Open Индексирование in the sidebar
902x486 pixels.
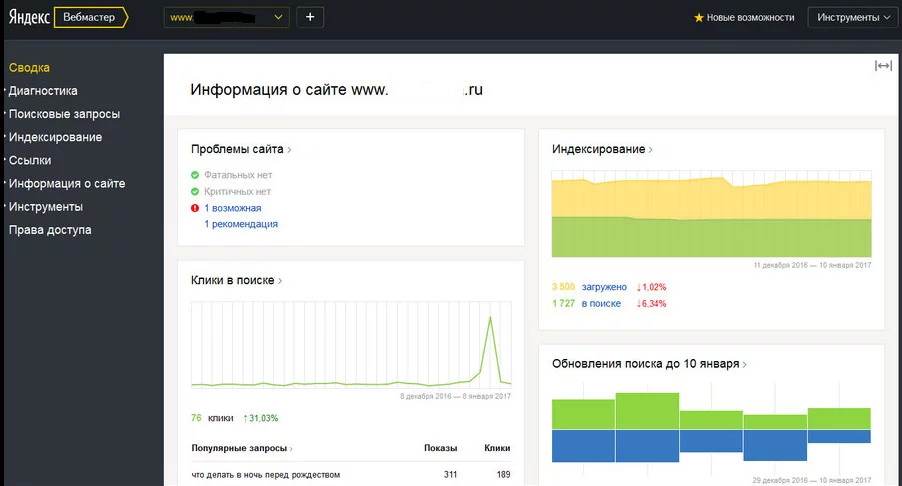55,137
